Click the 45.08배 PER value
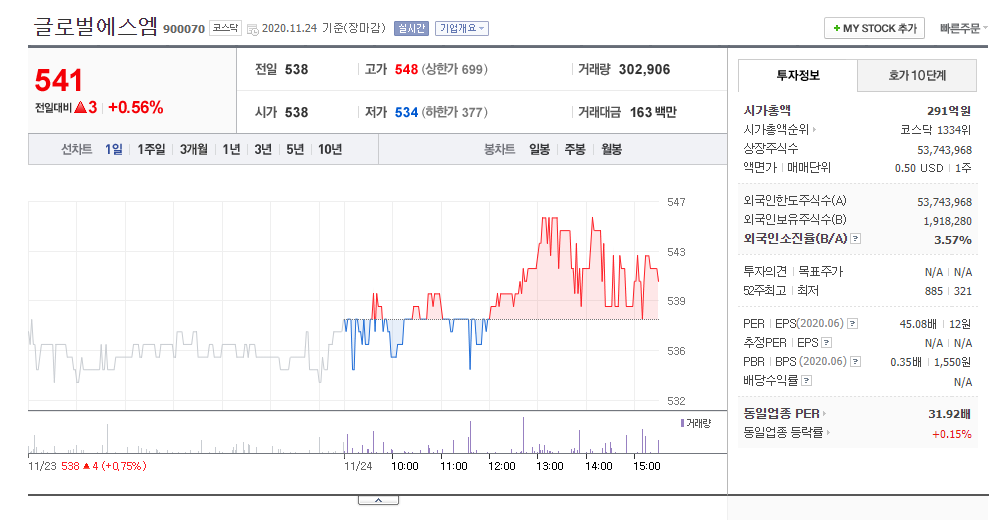The width and height of the screenshot is (1002, 520). click(918, 324)
